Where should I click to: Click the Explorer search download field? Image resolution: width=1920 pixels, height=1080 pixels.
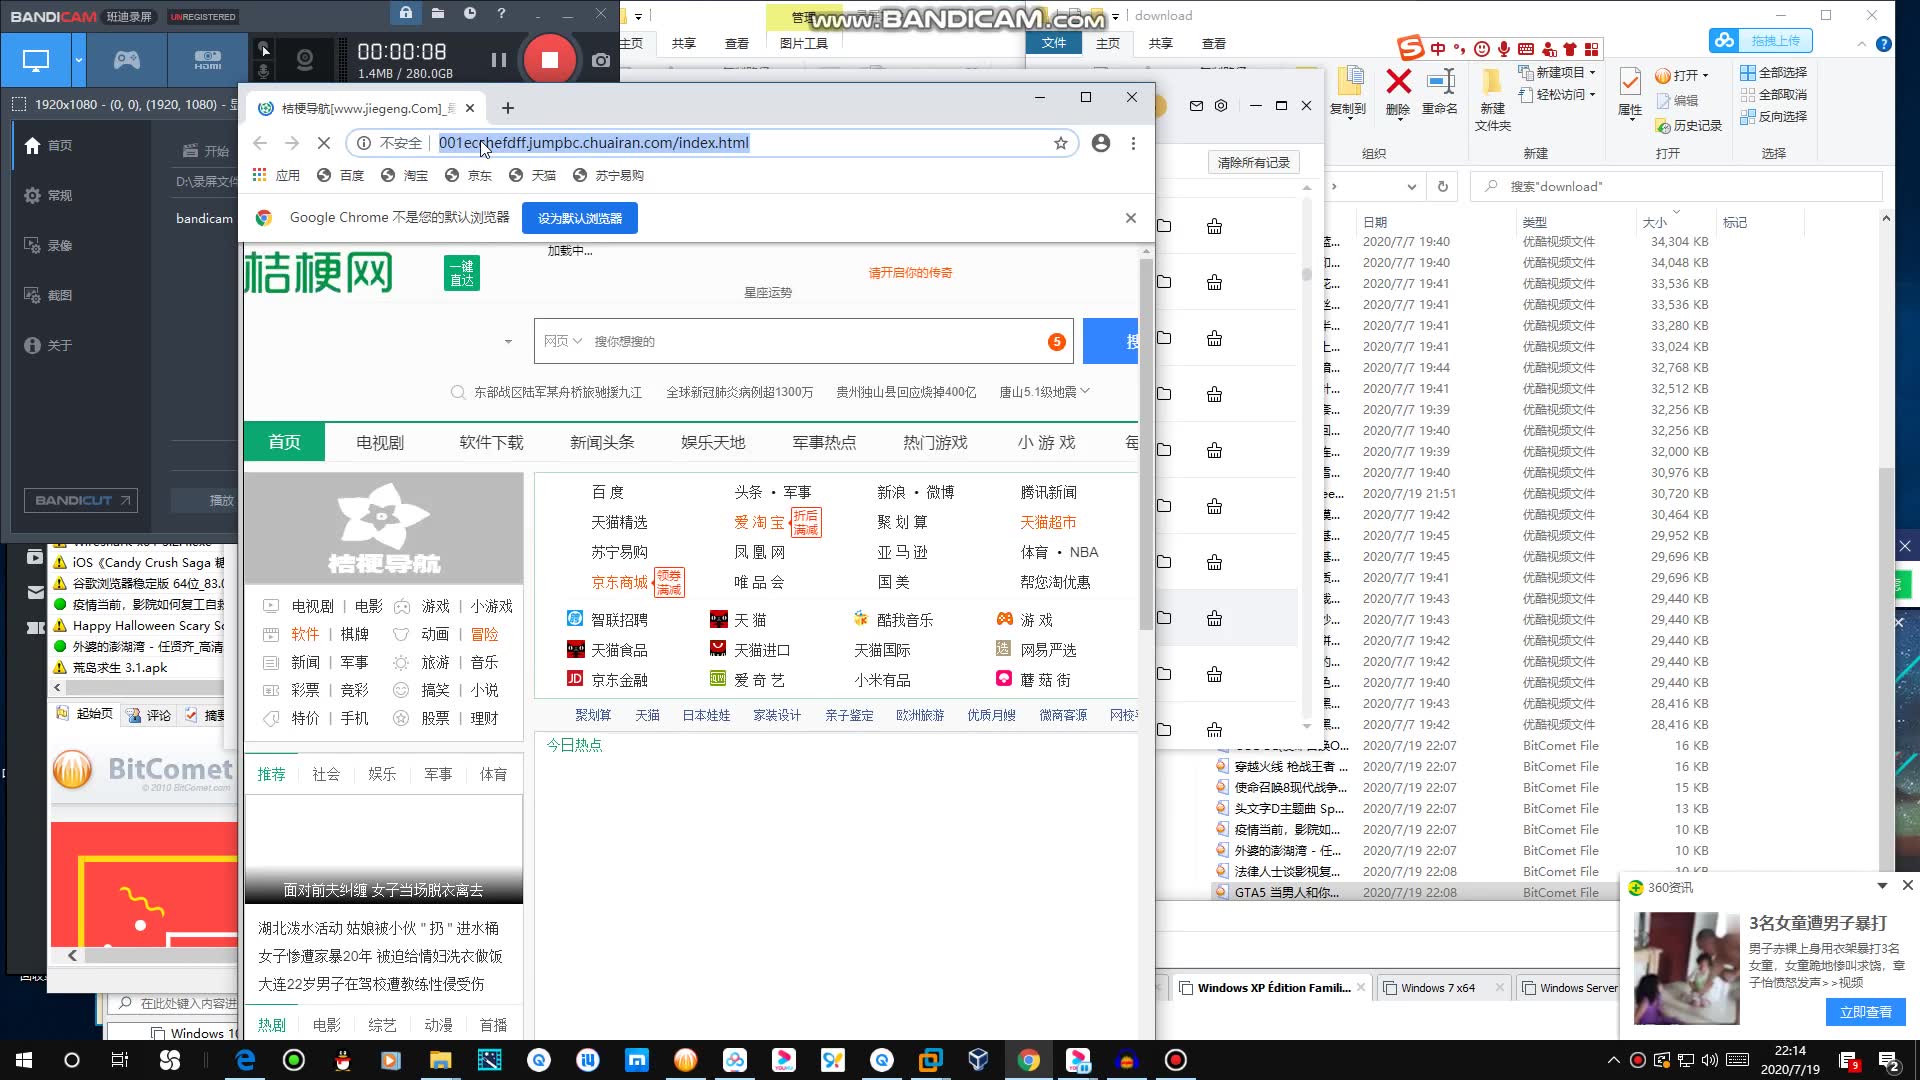(1676, 186)
